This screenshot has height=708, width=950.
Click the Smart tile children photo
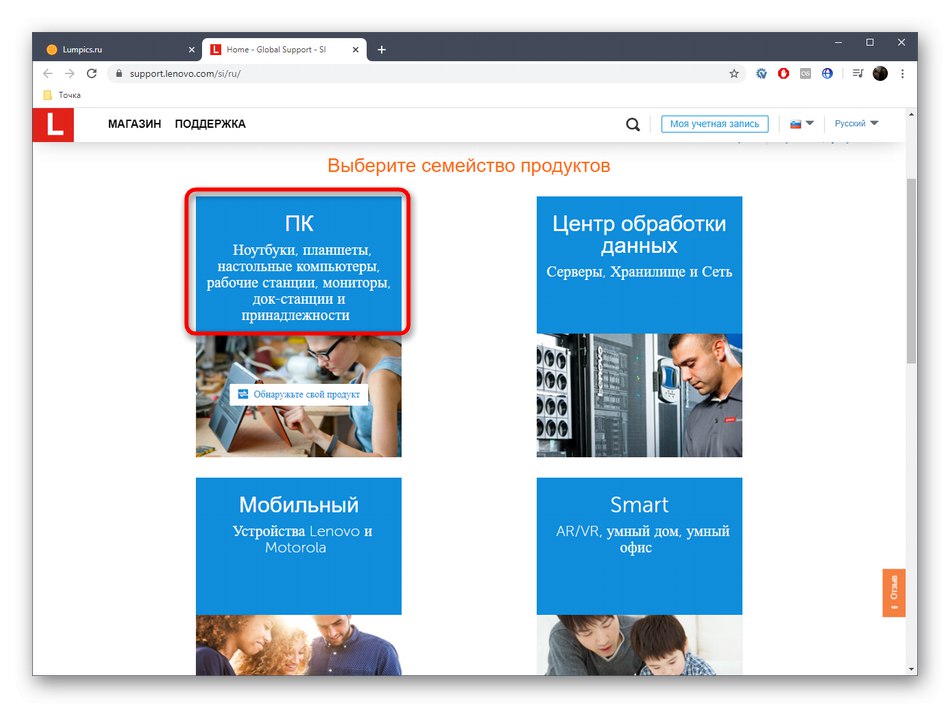click(x=639, y=645)
